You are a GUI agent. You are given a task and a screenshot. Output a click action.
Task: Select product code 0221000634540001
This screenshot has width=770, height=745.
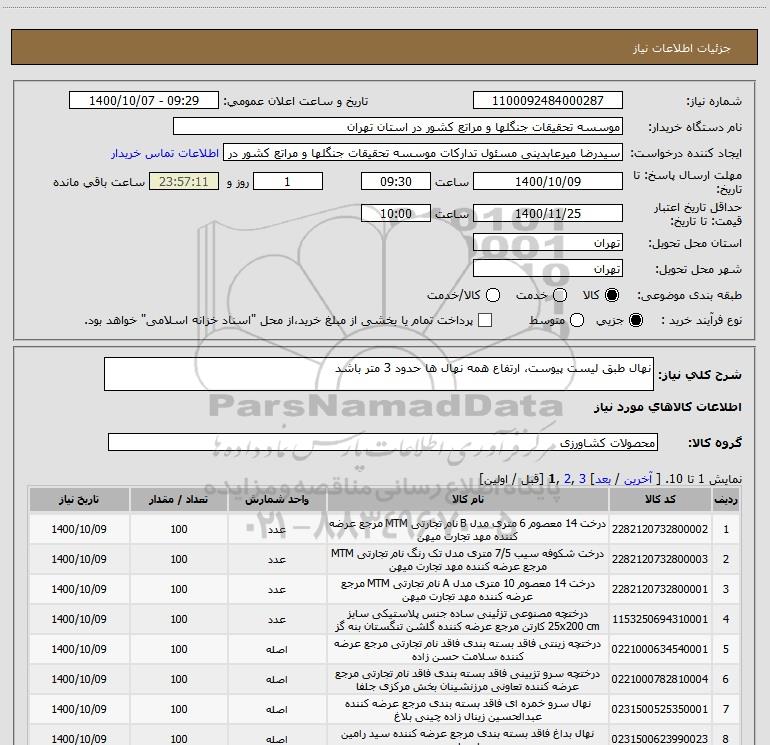[x=660, y=649]
